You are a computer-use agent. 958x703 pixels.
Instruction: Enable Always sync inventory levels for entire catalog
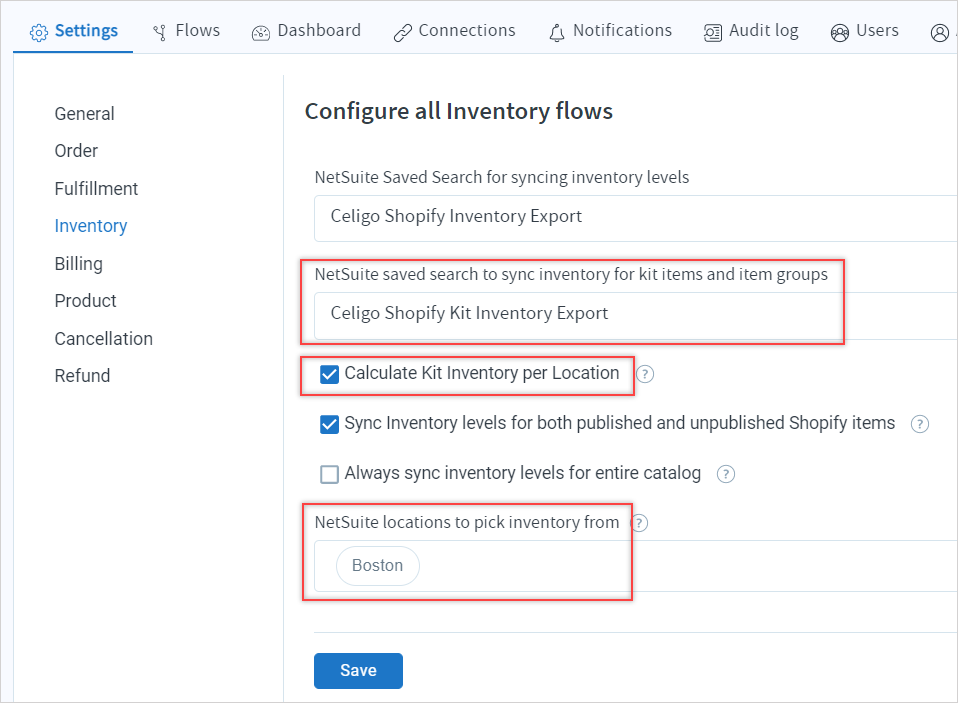click(329, 474)
